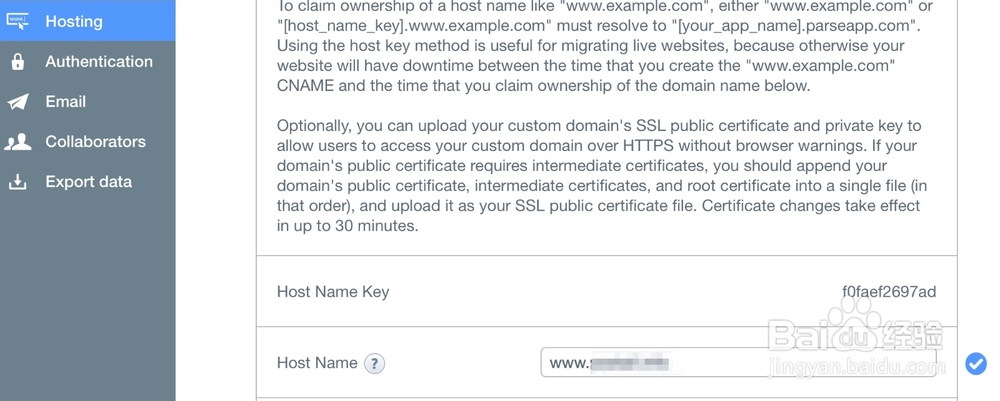Open the Email settings label
Image resolution: width=1000 pixels, height=401 pixels.
(65, 102)
